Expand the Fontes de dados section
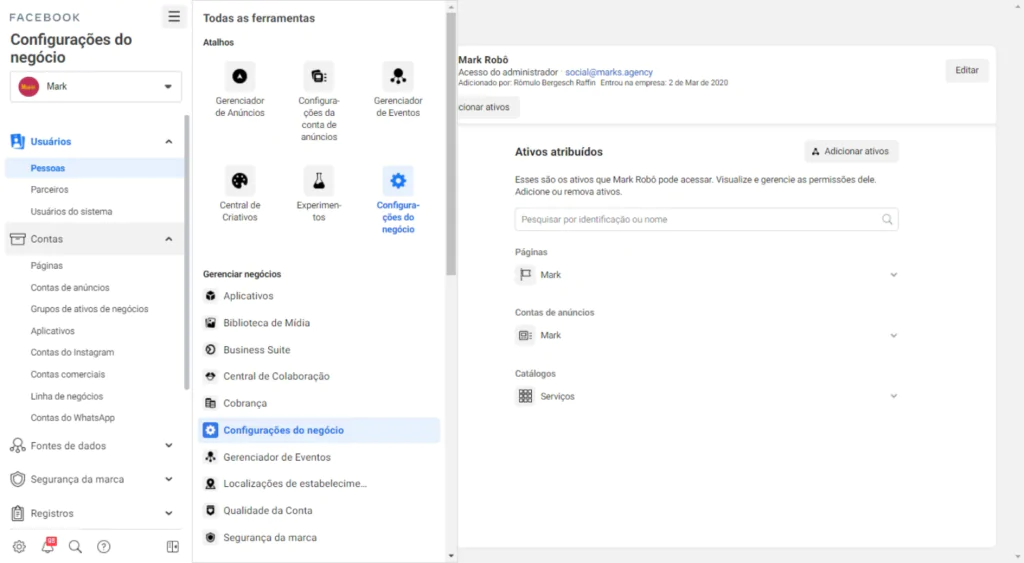 tap(168, 445)
